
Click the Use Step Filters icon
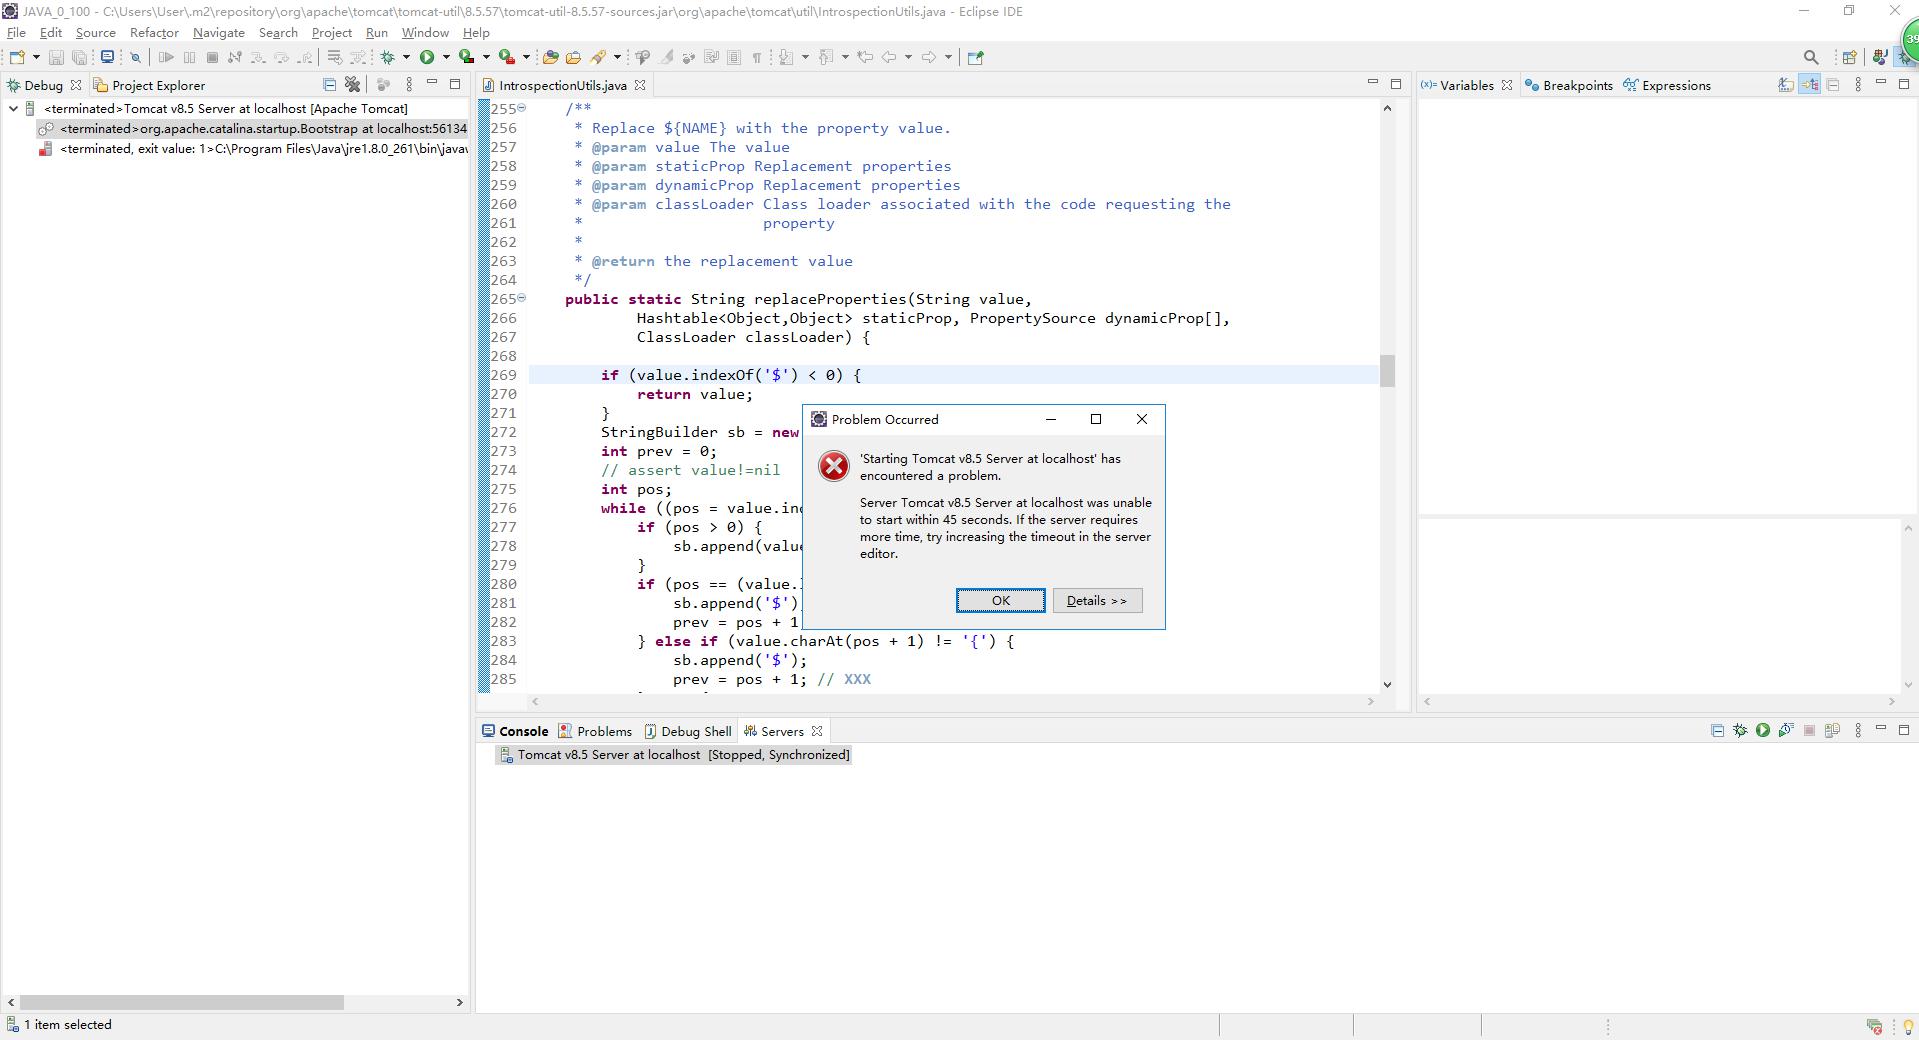[357, 57]
